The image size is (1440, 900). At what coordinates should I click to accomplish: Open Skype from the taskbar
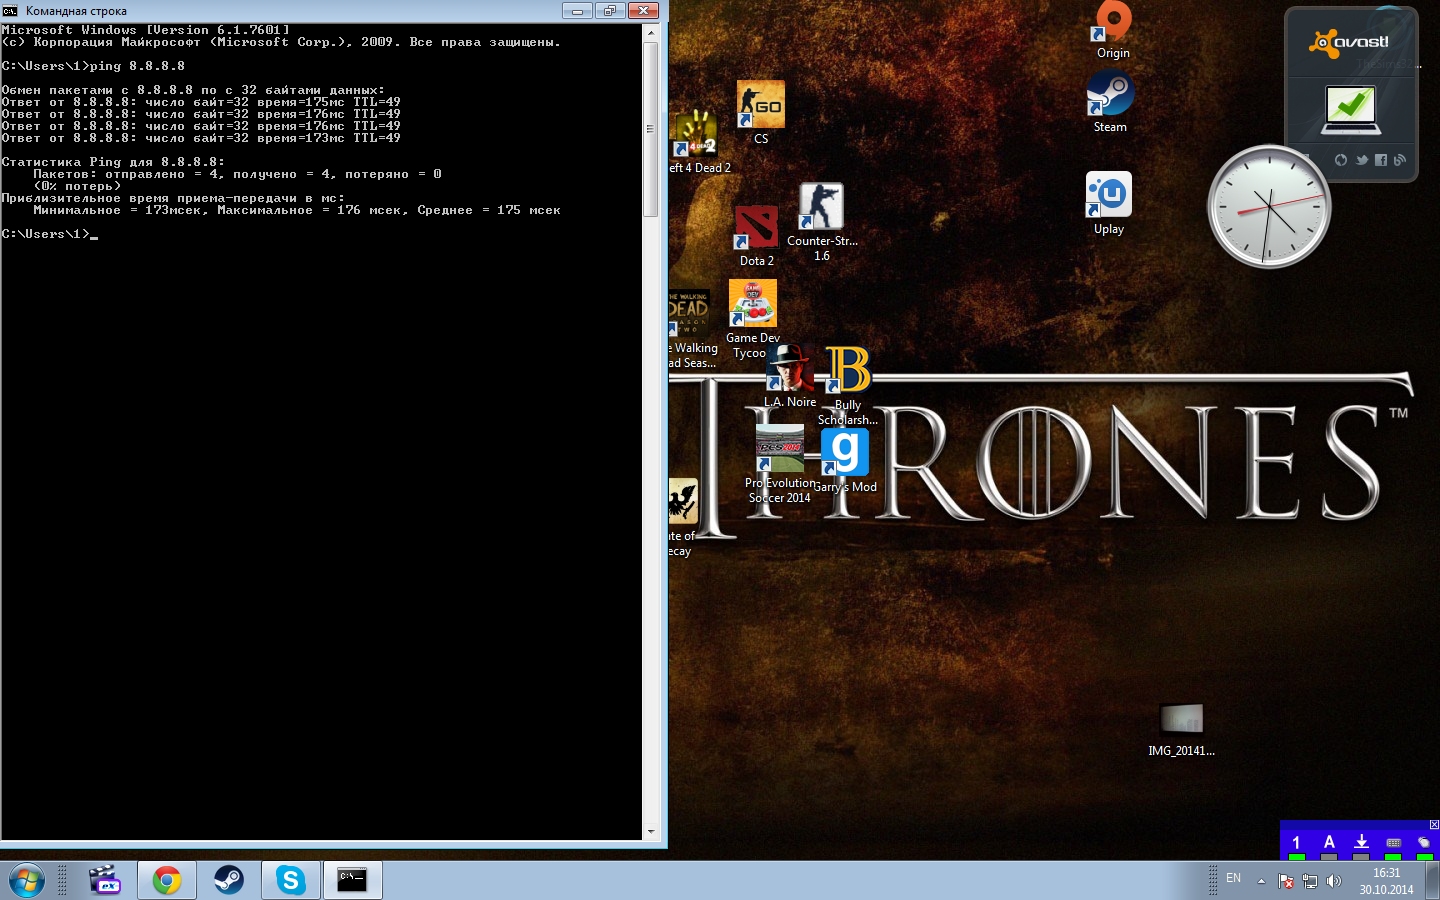(x=291, y=880)
